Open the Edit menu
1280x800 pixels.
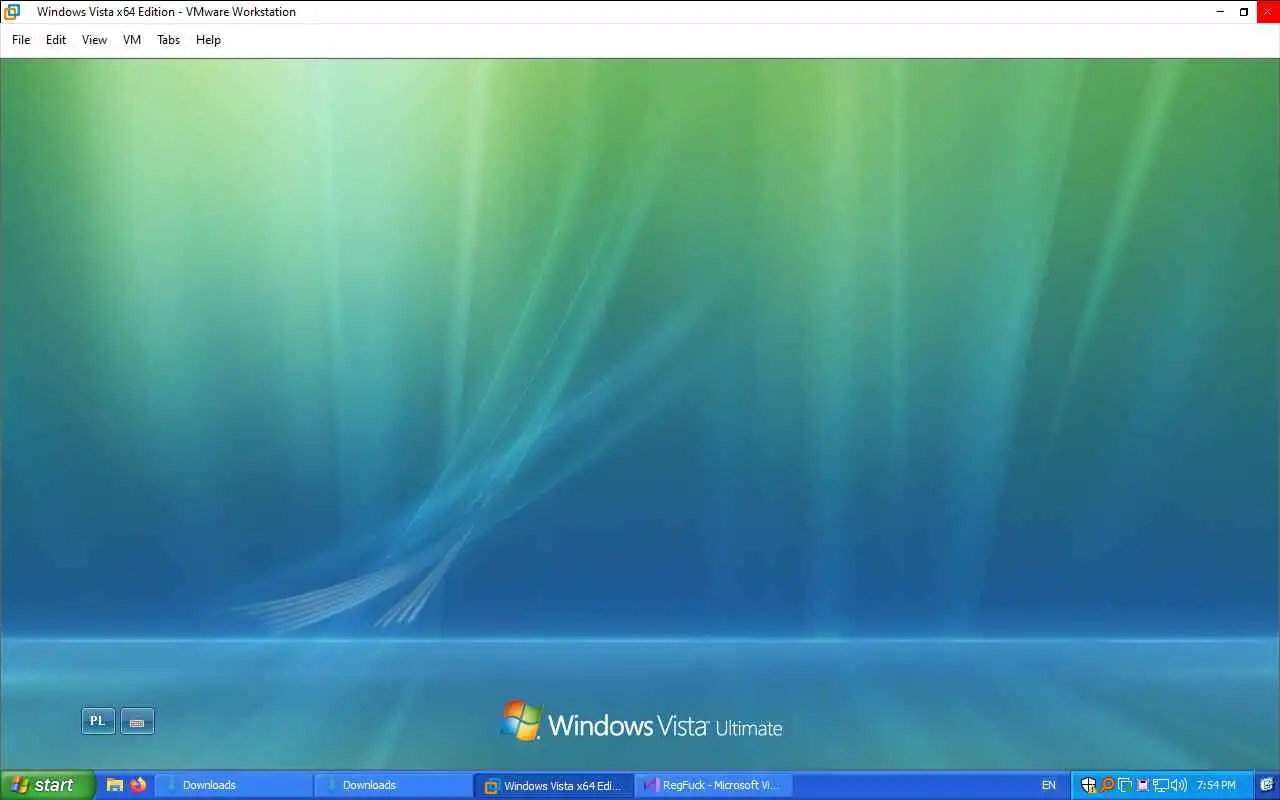[x=56, y=40]
